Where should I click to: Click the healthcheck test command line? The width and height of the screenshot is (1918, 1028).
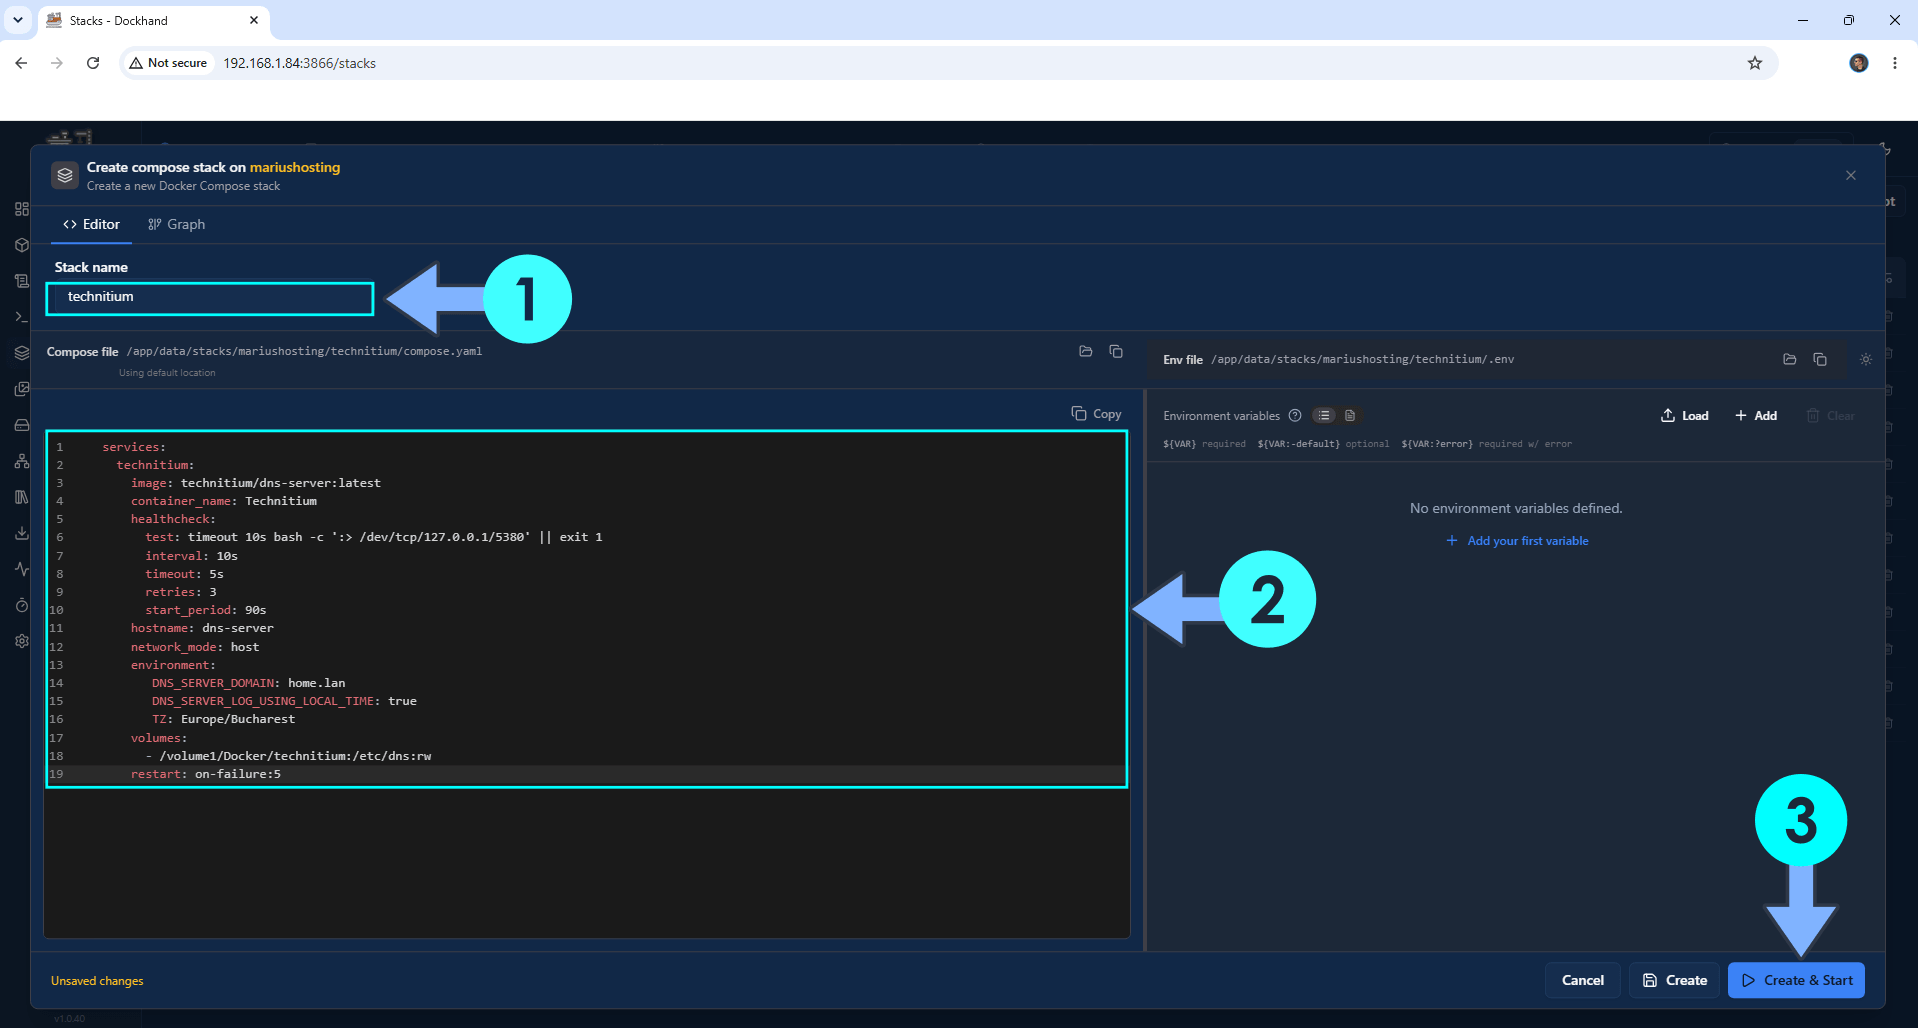(x=374, y=537)
